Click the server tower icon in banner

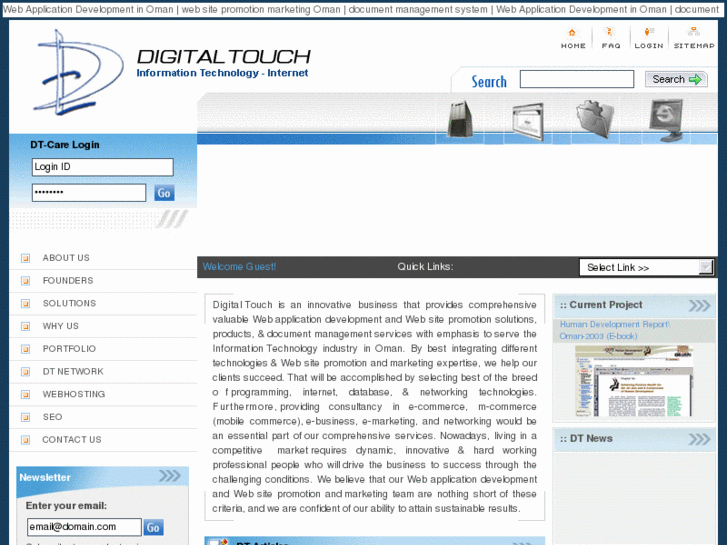coord(460,119)
